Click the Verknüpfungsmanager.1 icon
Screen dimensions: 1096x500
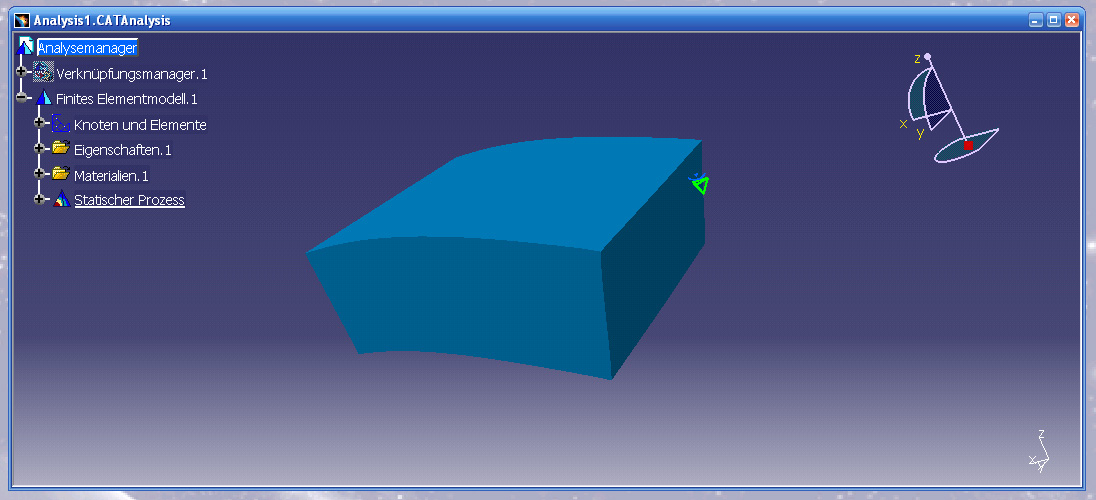(43, 72)
